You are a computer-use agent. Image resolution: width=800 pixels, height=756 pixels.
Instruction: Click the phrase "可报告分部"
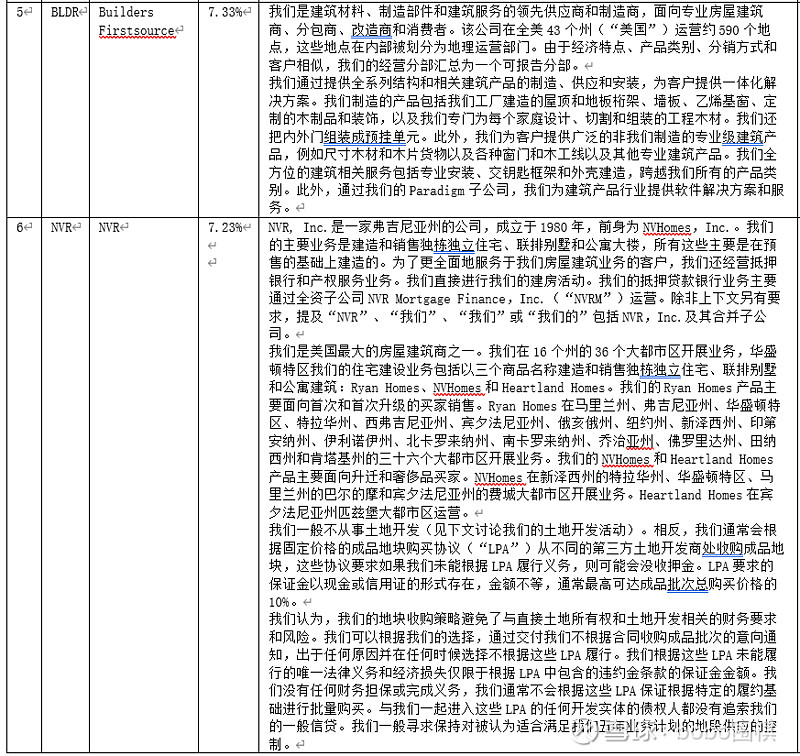536,66
